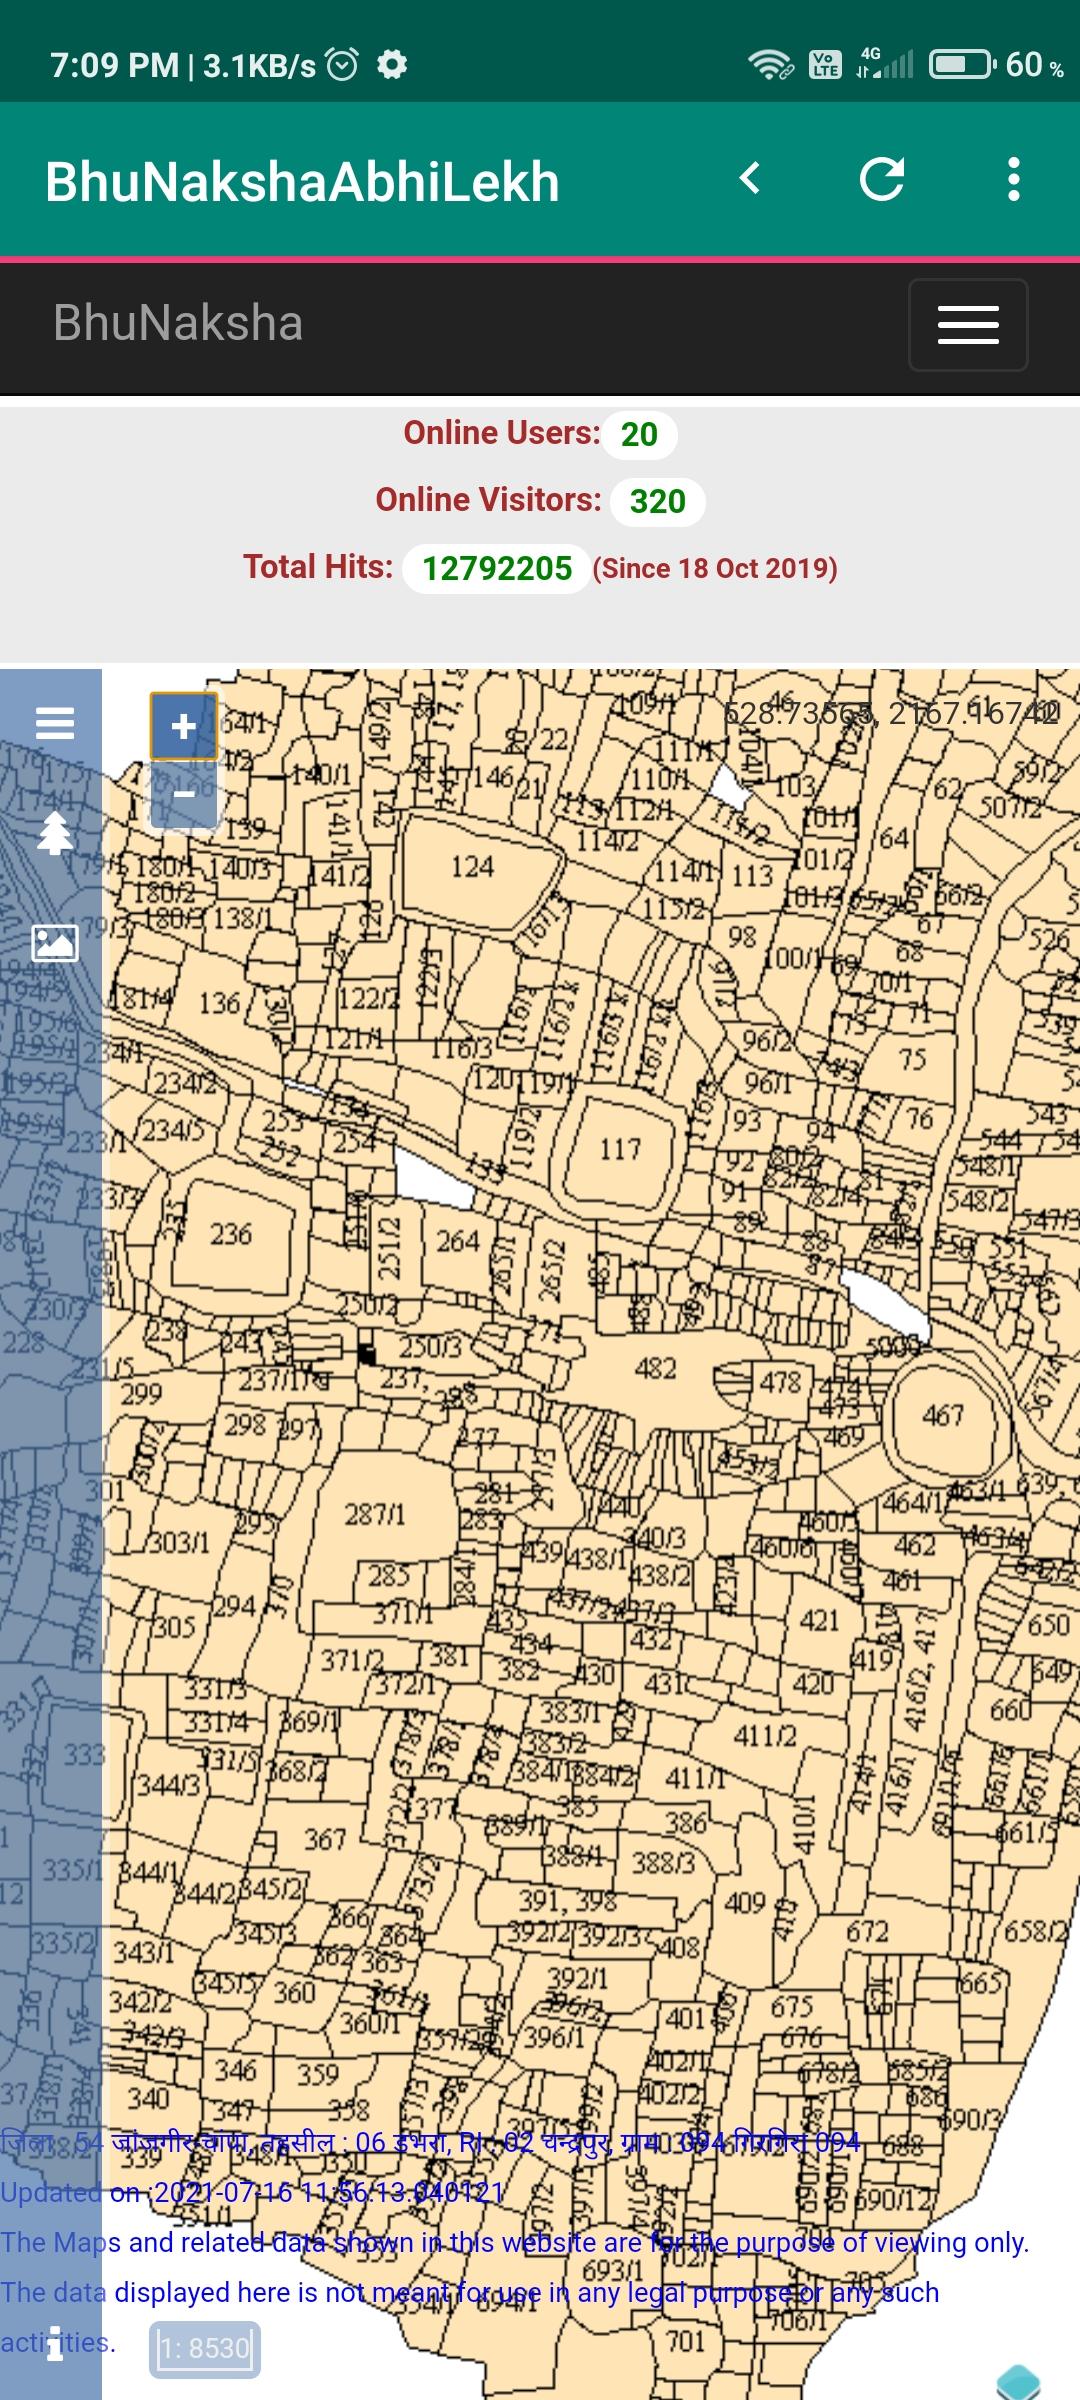Select plot 287/1 on the map
The width and height of the screenshot is (1080, 2400).
(375, 1514)
